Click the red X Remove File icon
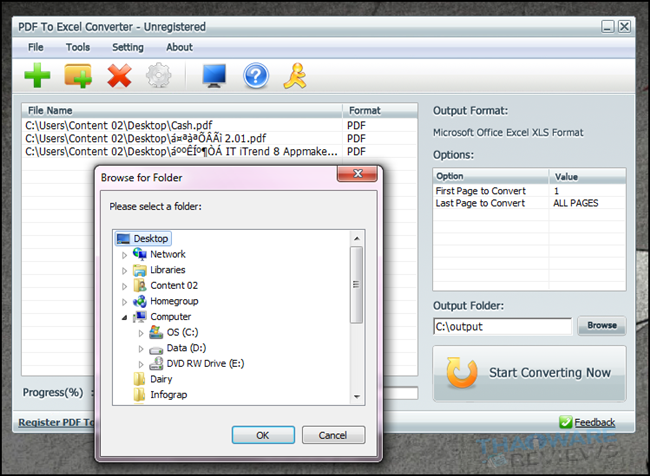This screenshot has width=650, height=476. (x=119, y=76)
